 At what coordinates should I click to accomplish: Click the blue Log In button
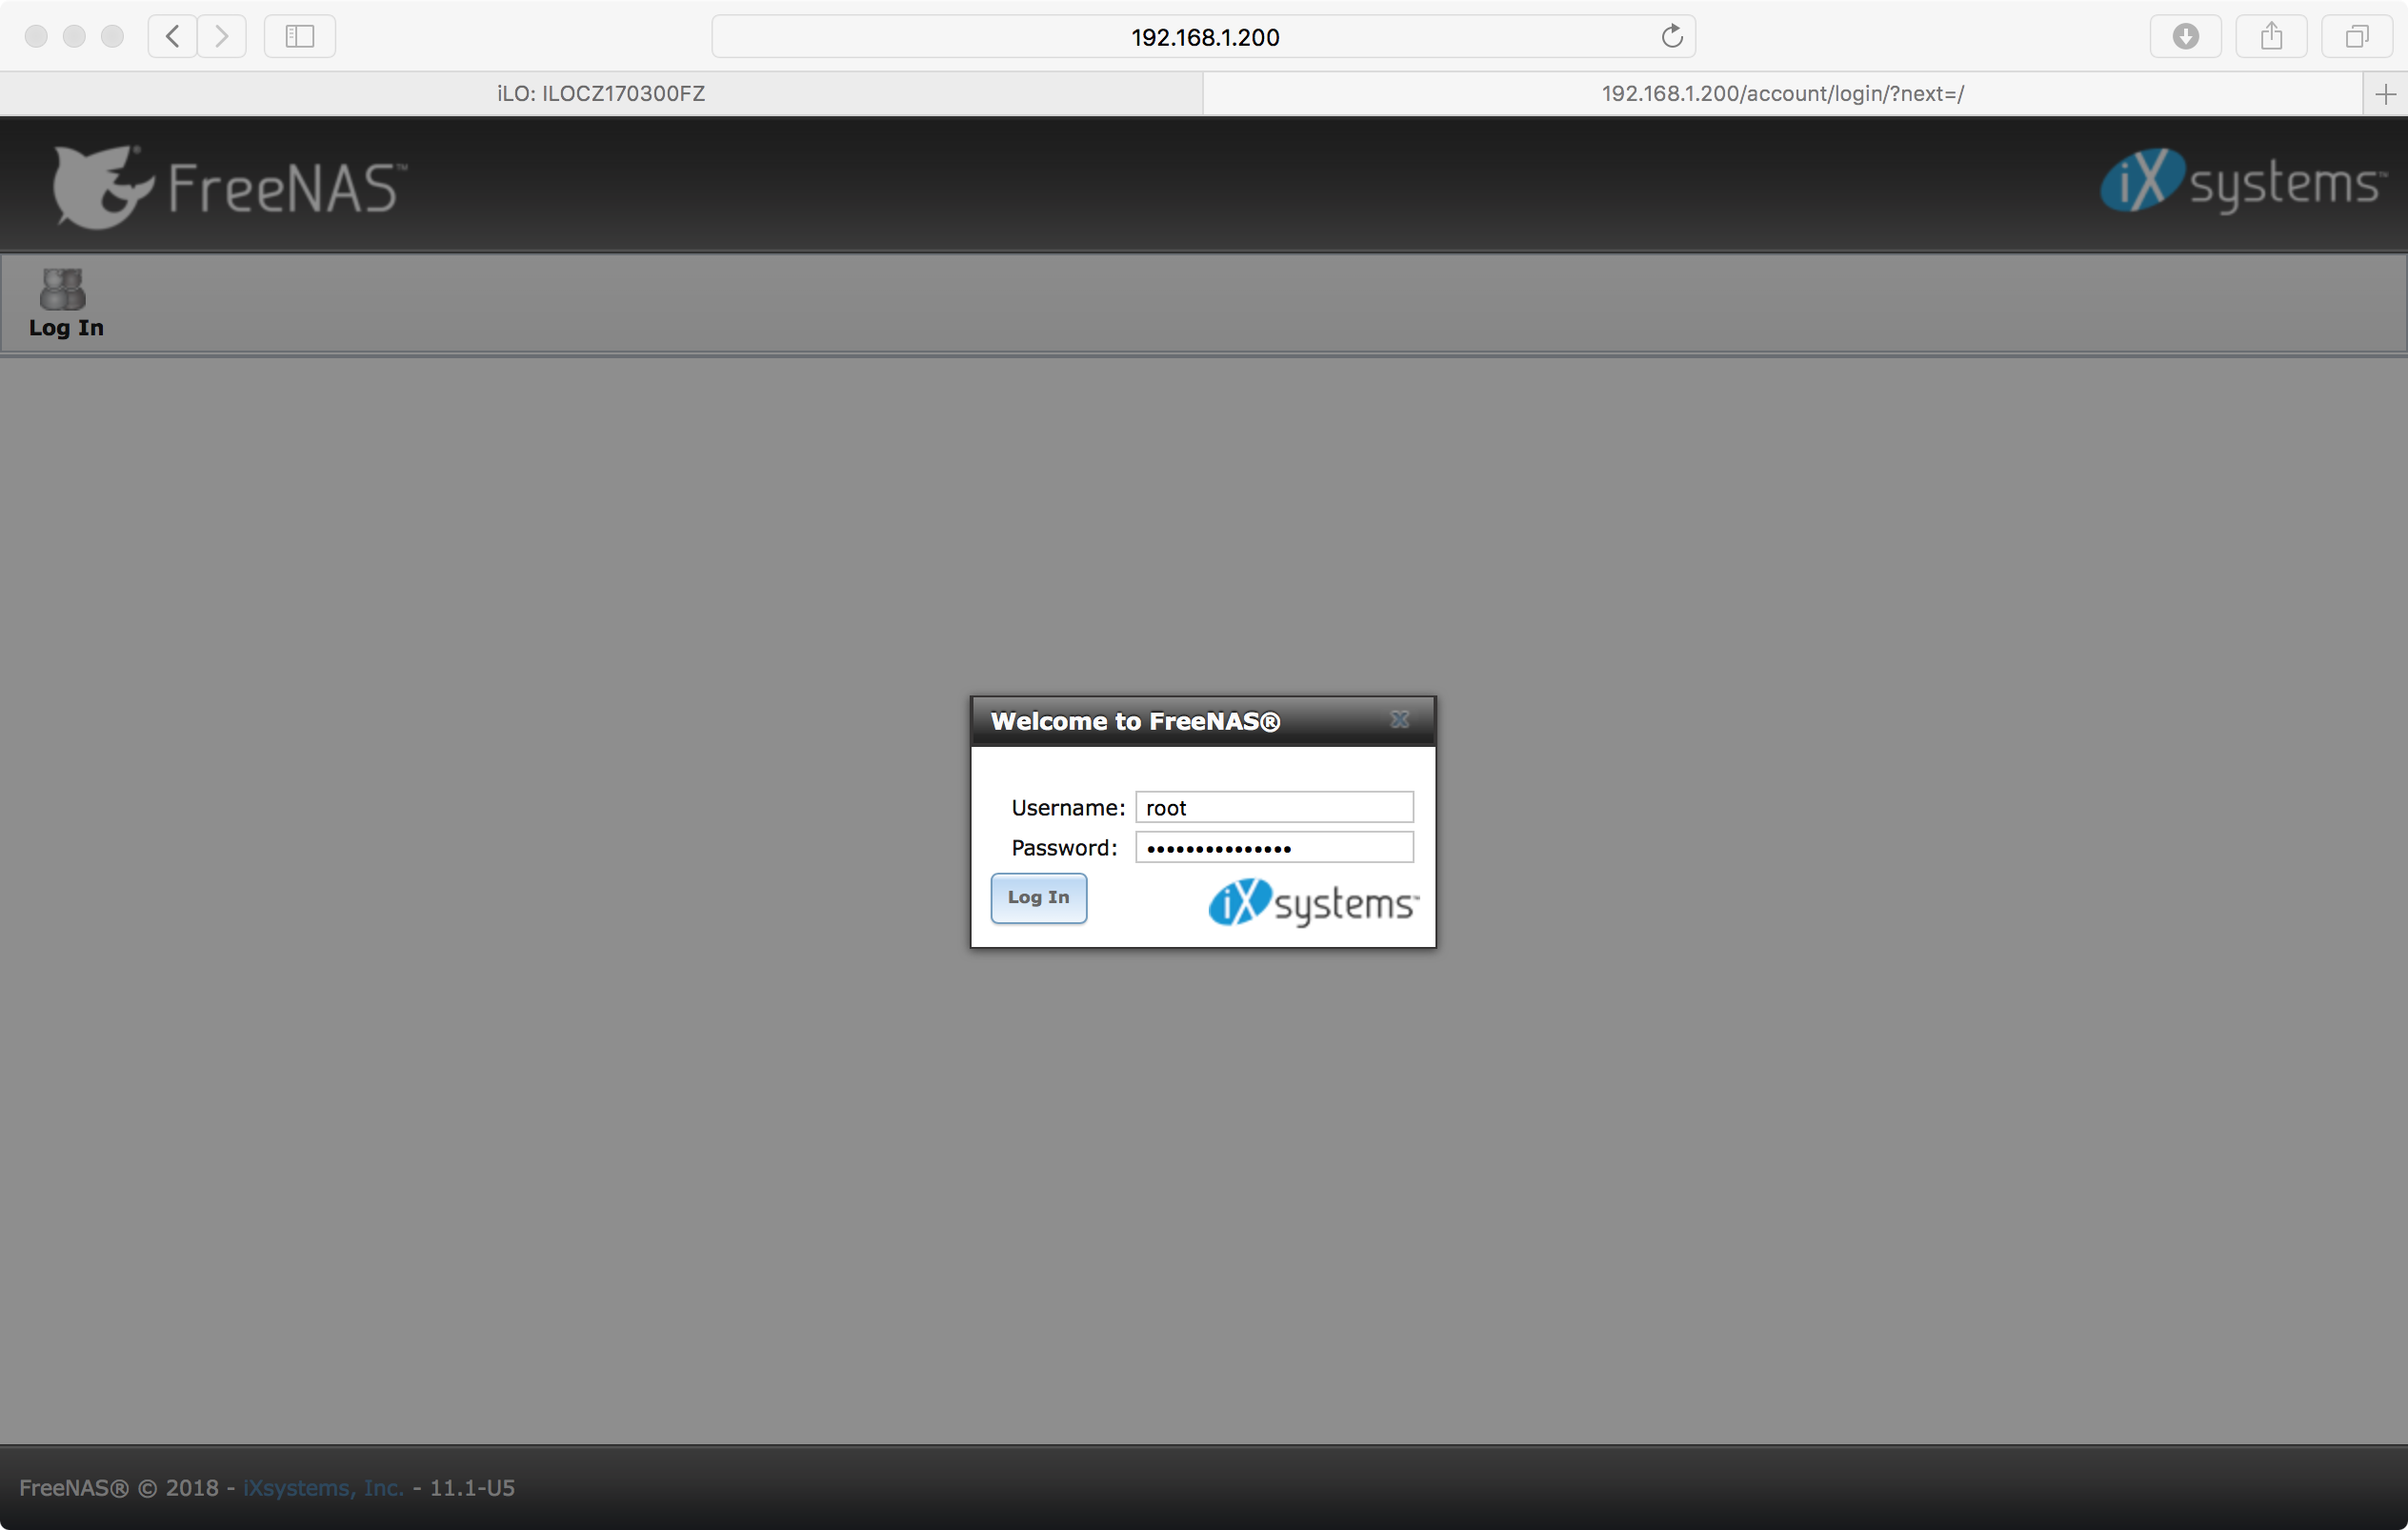tap(1038, 898)
